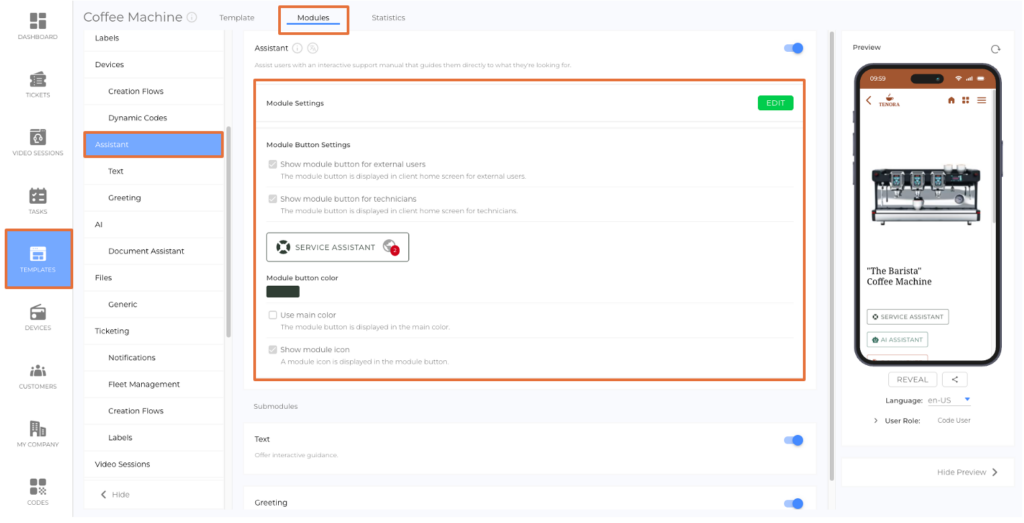The height and width of the screenshot is (523, 1024).
Task: Click the green EDIT button
Action: coord(775,103)
